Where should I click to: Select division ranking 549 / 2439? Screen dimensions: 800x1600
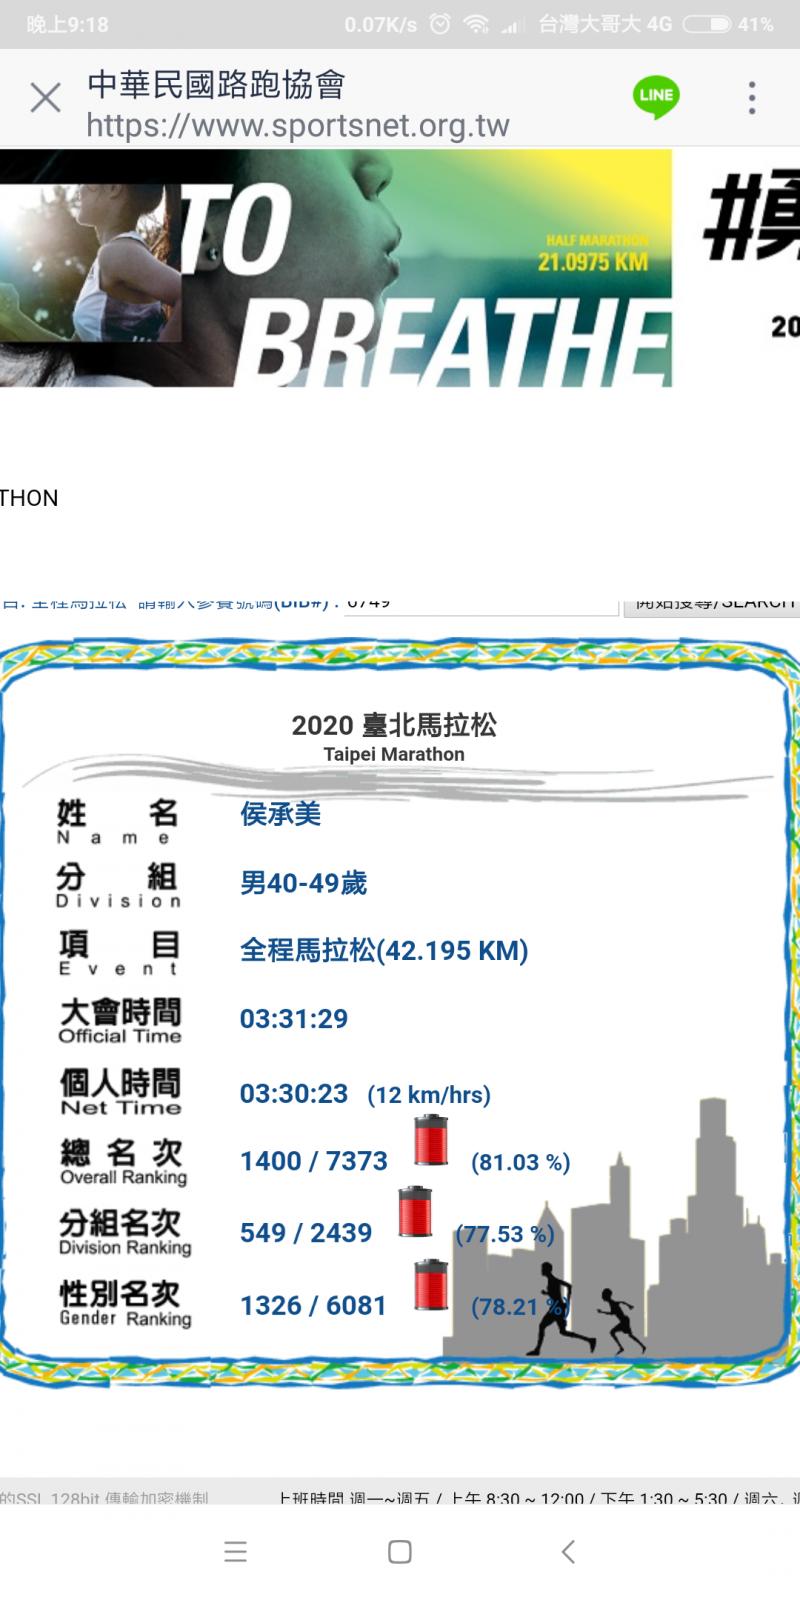tap(306, 1232)
